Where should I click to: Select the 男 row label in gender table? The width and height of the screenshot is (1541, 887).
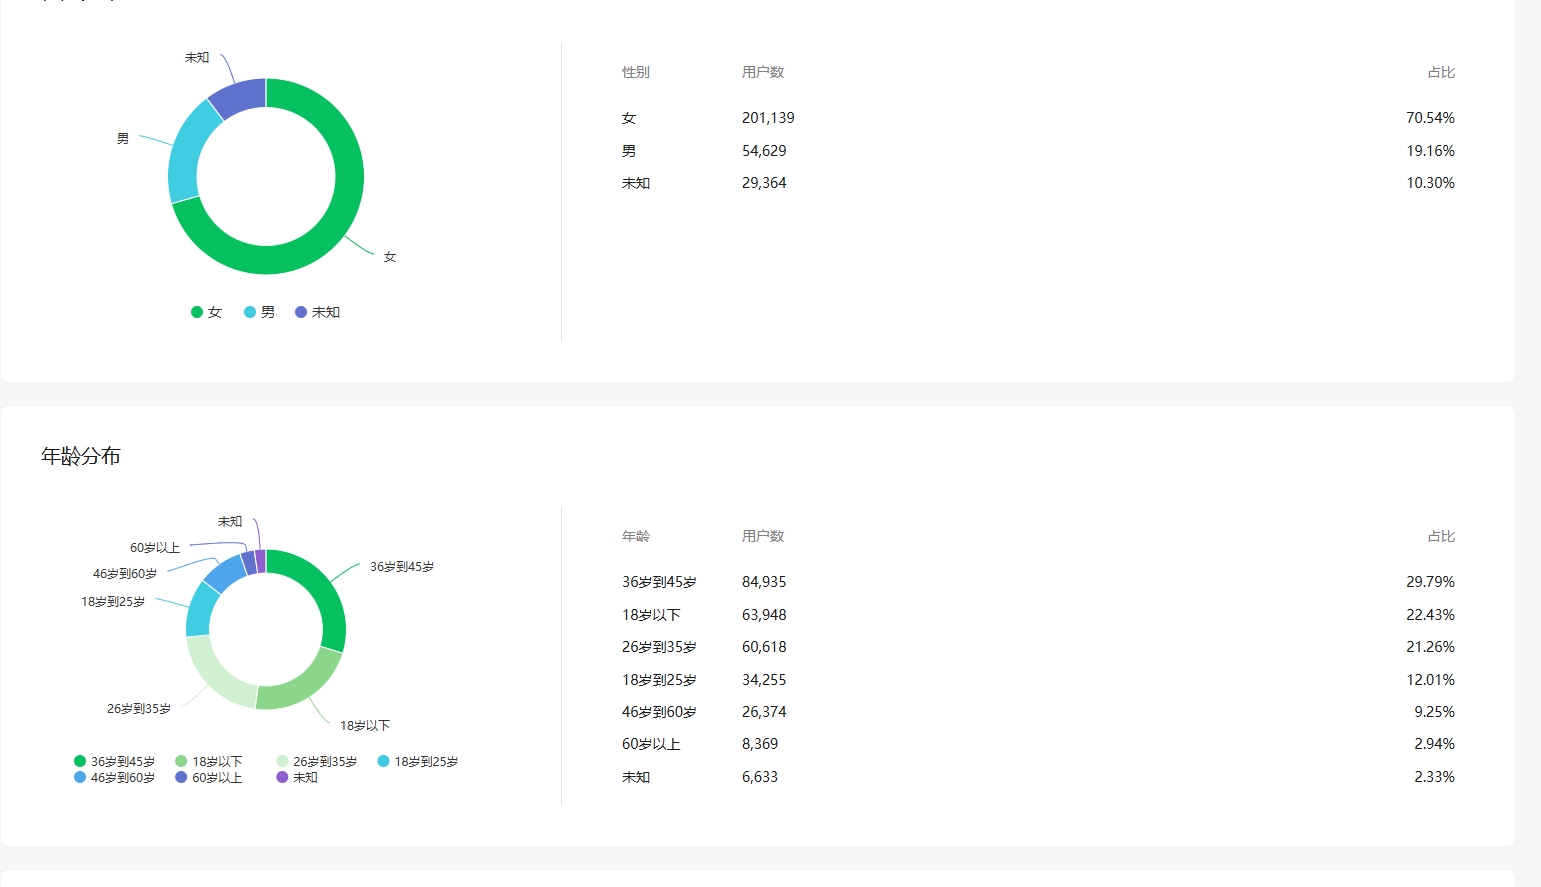coord(629,151)
